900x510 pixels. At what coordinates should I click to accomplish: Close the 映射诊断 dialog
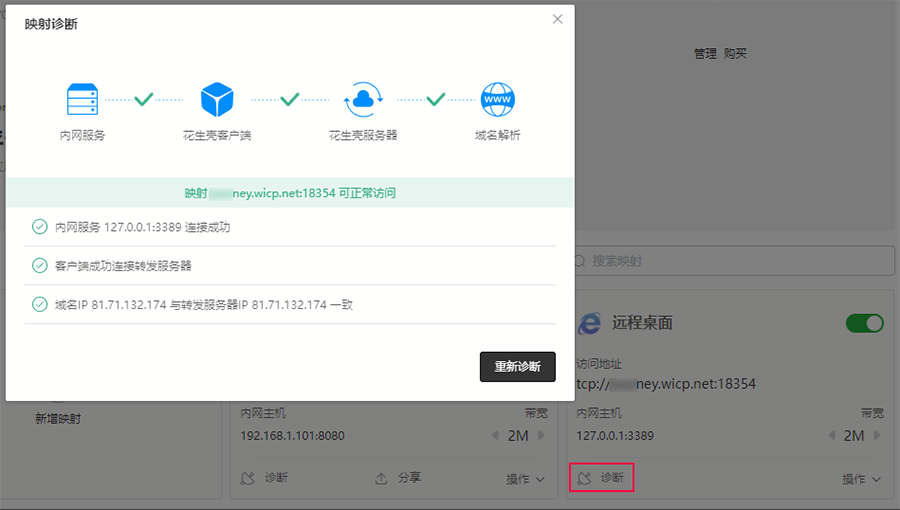click(x=557, y=19)
